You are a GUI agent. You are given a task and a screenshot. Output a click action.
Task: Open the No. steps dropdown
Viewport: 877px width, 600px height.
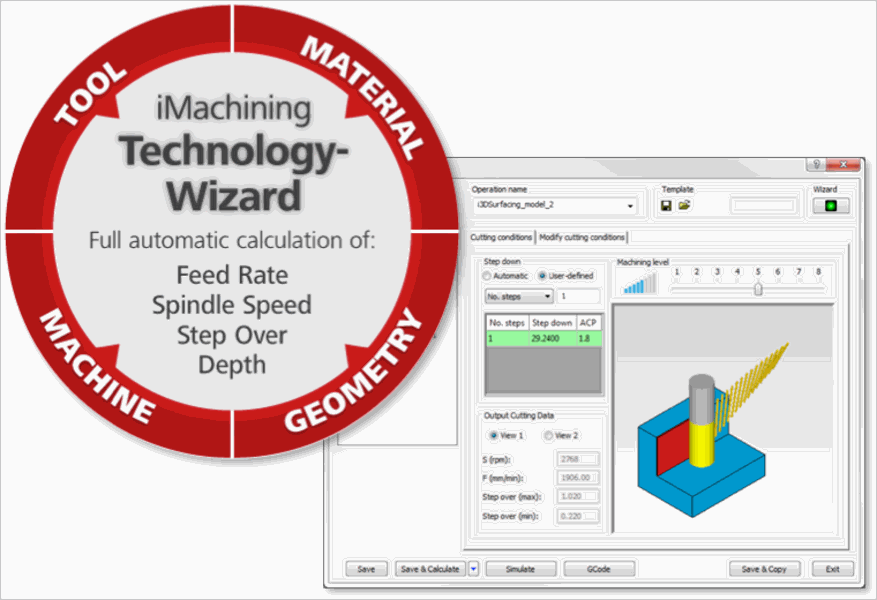pos(518,296)
